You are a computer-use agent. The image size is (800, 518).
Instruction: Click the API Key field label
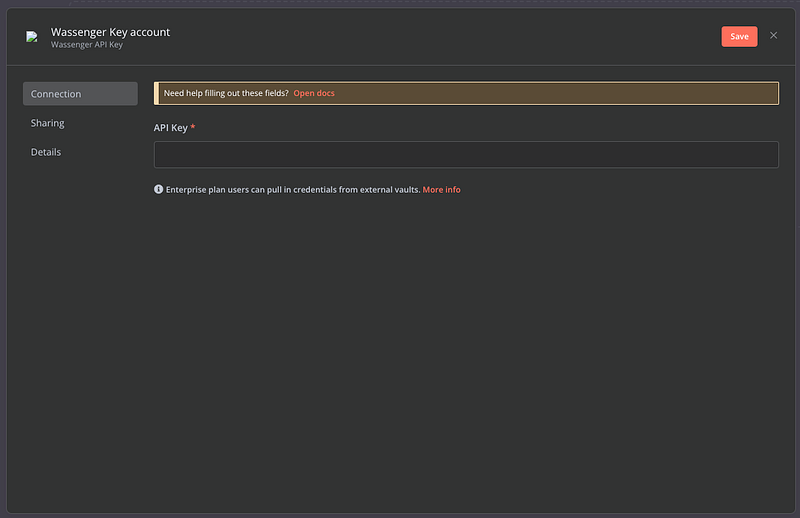(x=169, y=128)
